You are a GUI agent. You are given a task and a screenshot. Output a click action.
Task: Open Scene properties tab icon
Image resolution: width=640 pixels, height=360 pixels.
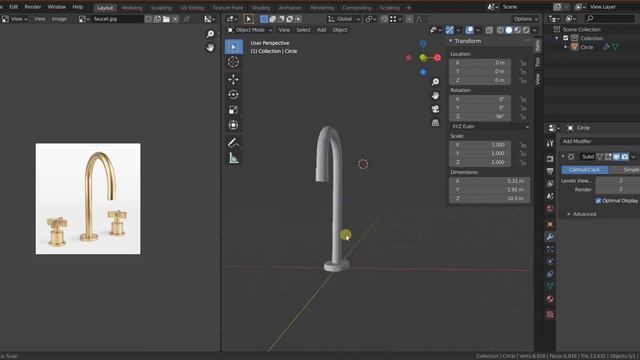(x=550, y=196)
